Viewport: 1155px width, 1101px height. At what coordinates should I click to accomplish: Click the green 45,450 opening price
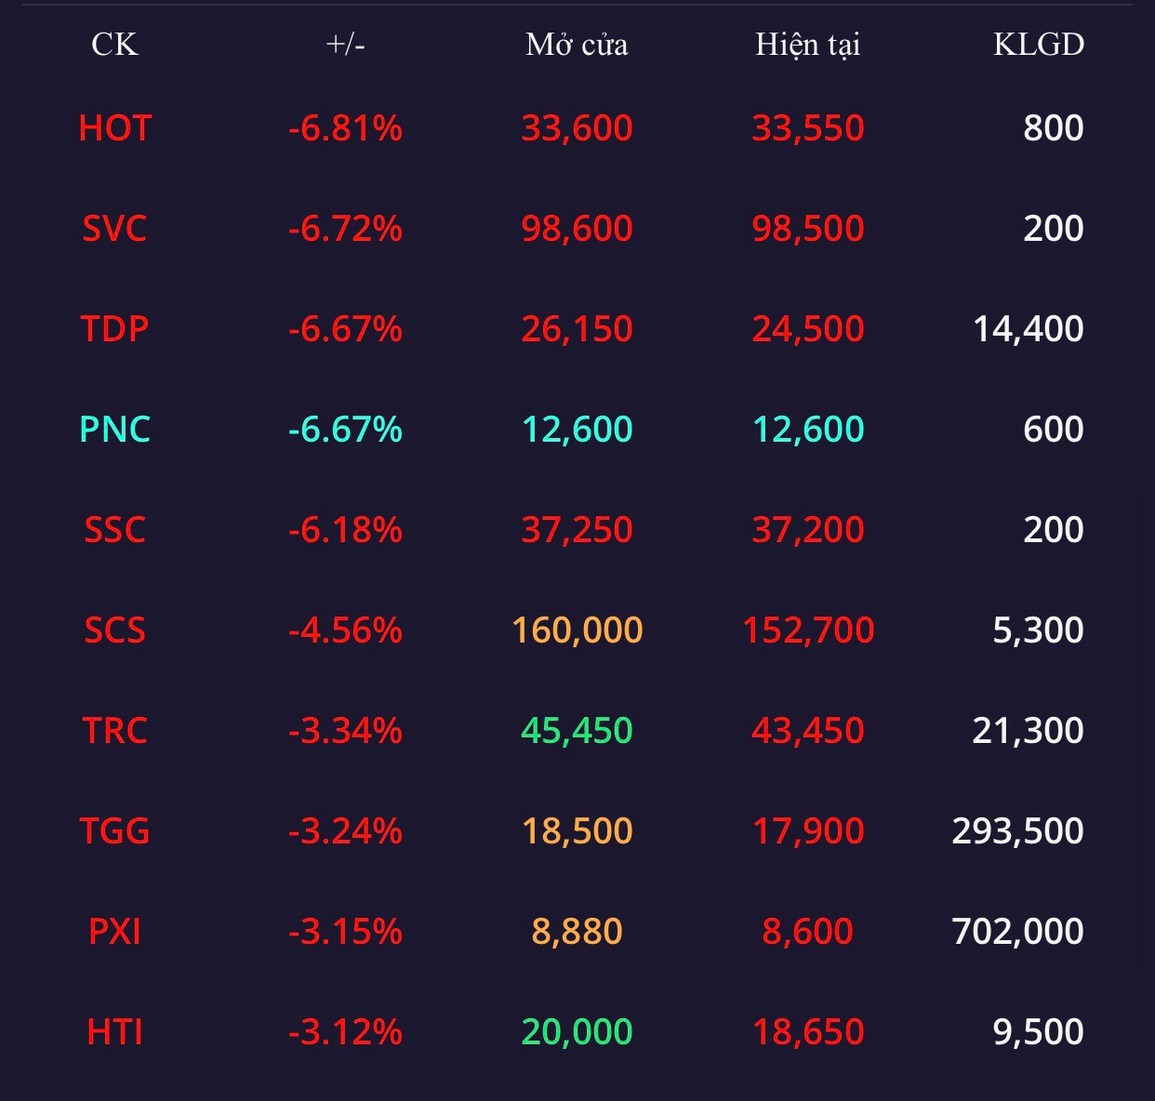577,731
